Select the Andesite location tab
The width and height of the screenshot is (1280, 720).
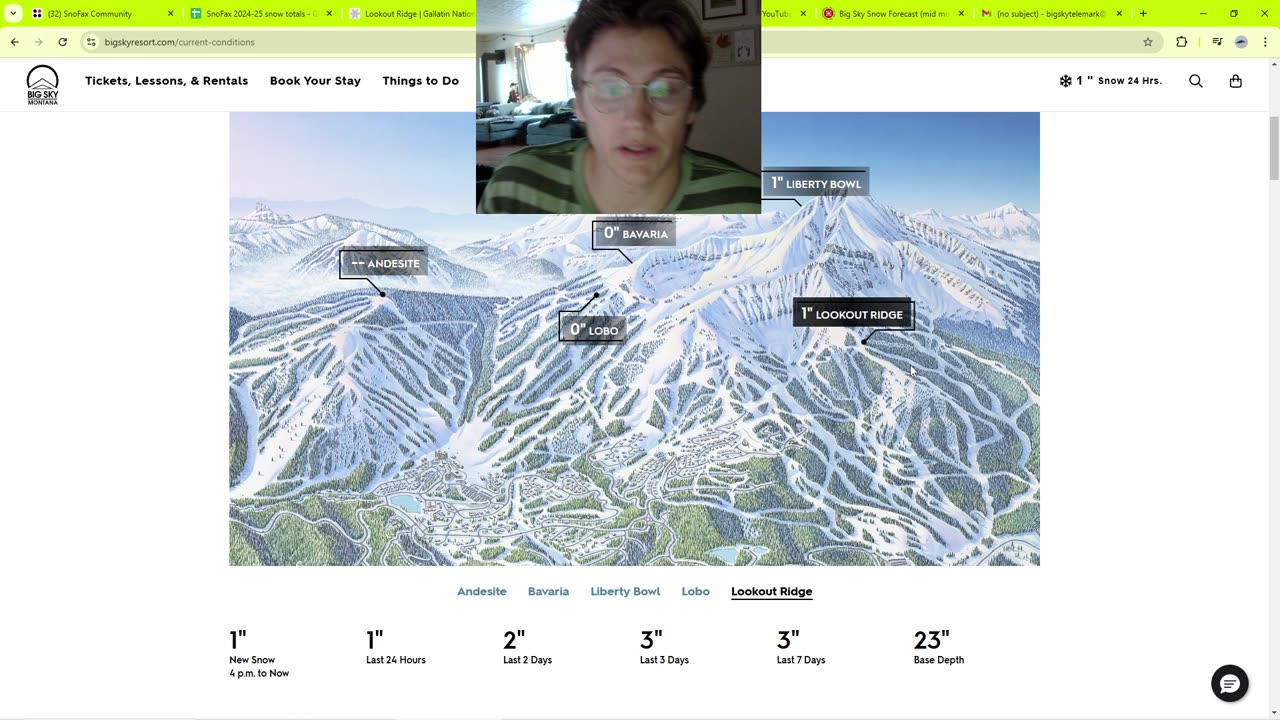point(482,592)
